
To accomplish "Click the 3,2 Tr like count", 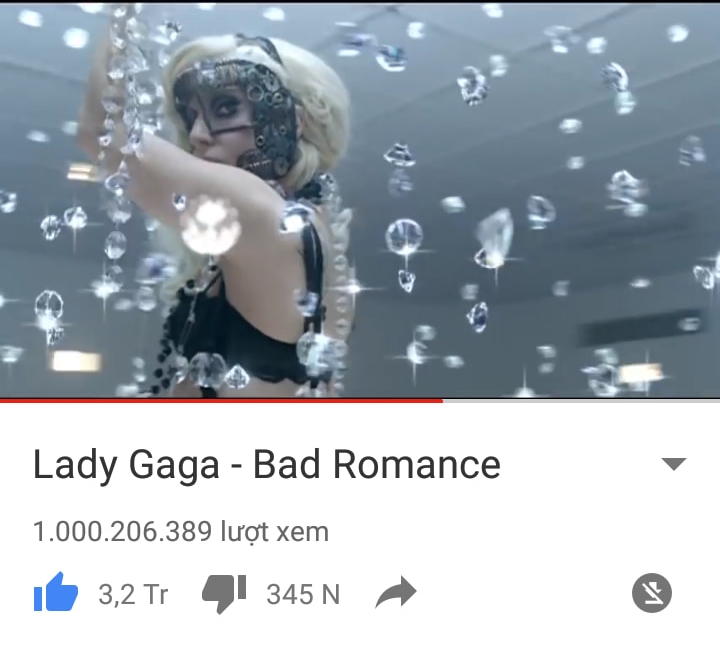I will pyautogui.click(x=133, y=594).
